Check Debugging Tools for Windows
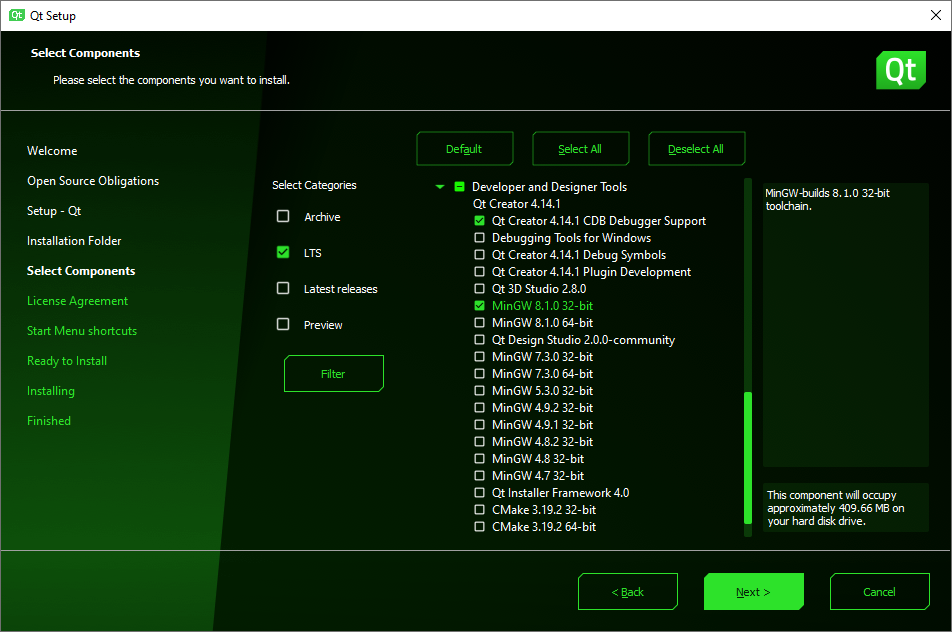This screenshot has width=952, height=632. click(x=480, y=237)
